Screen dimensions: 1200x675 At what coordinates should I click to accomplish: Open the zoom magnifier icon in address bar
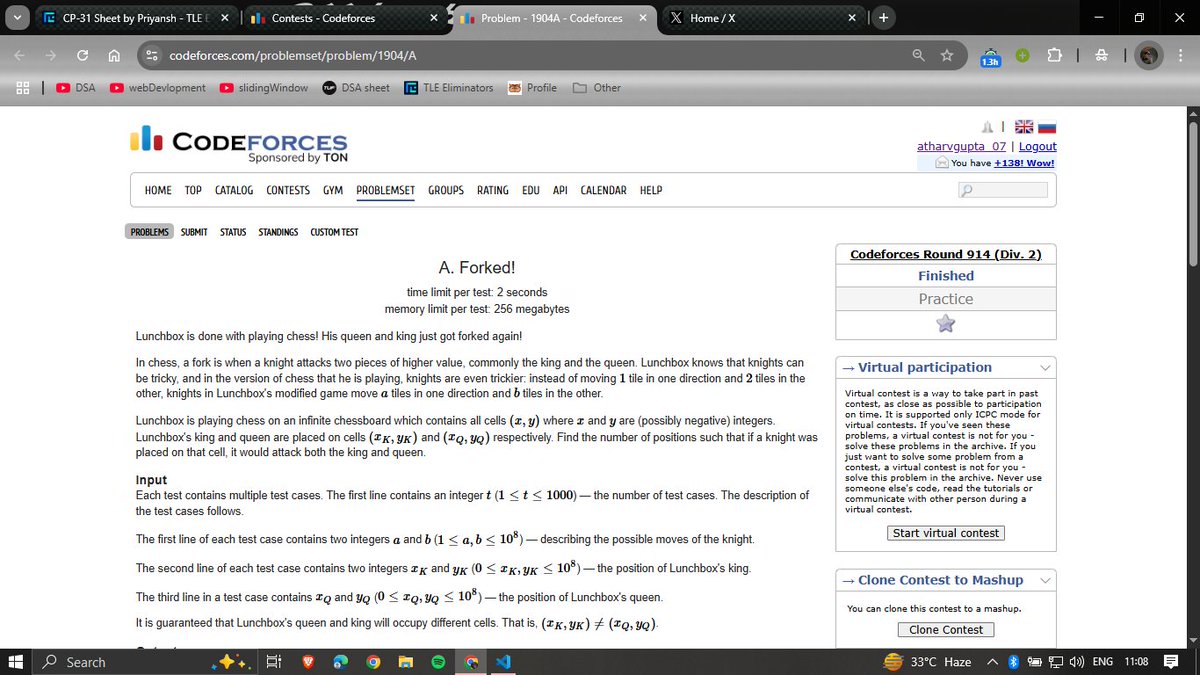coord(919,56)
